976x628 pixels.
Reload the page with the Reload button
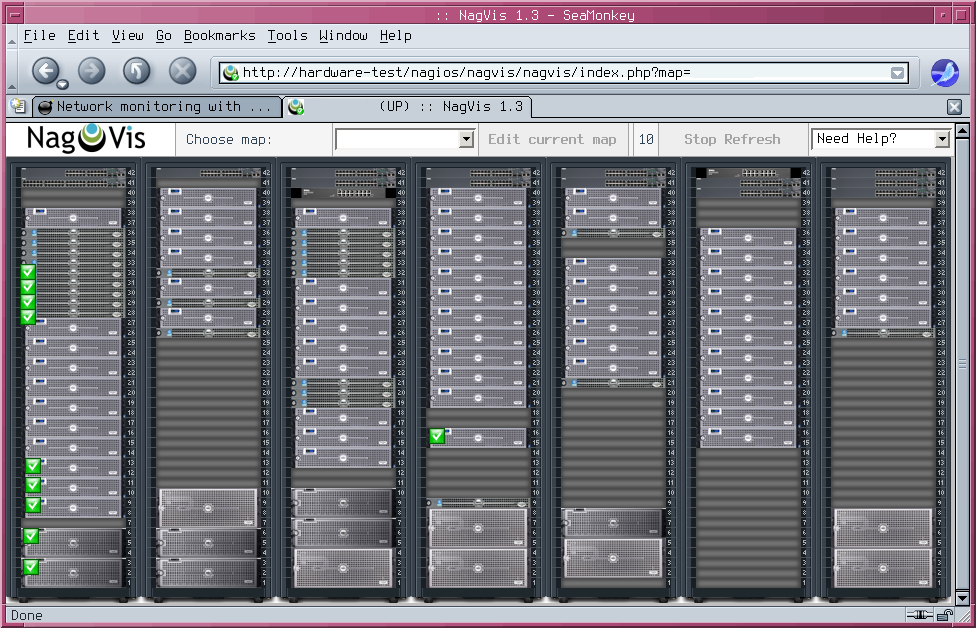pos(136,70)
